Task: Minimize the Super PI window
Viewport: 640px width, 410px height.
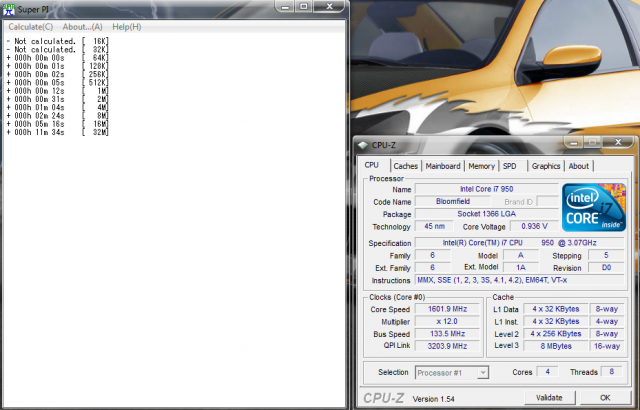Action: pos(285,7)
